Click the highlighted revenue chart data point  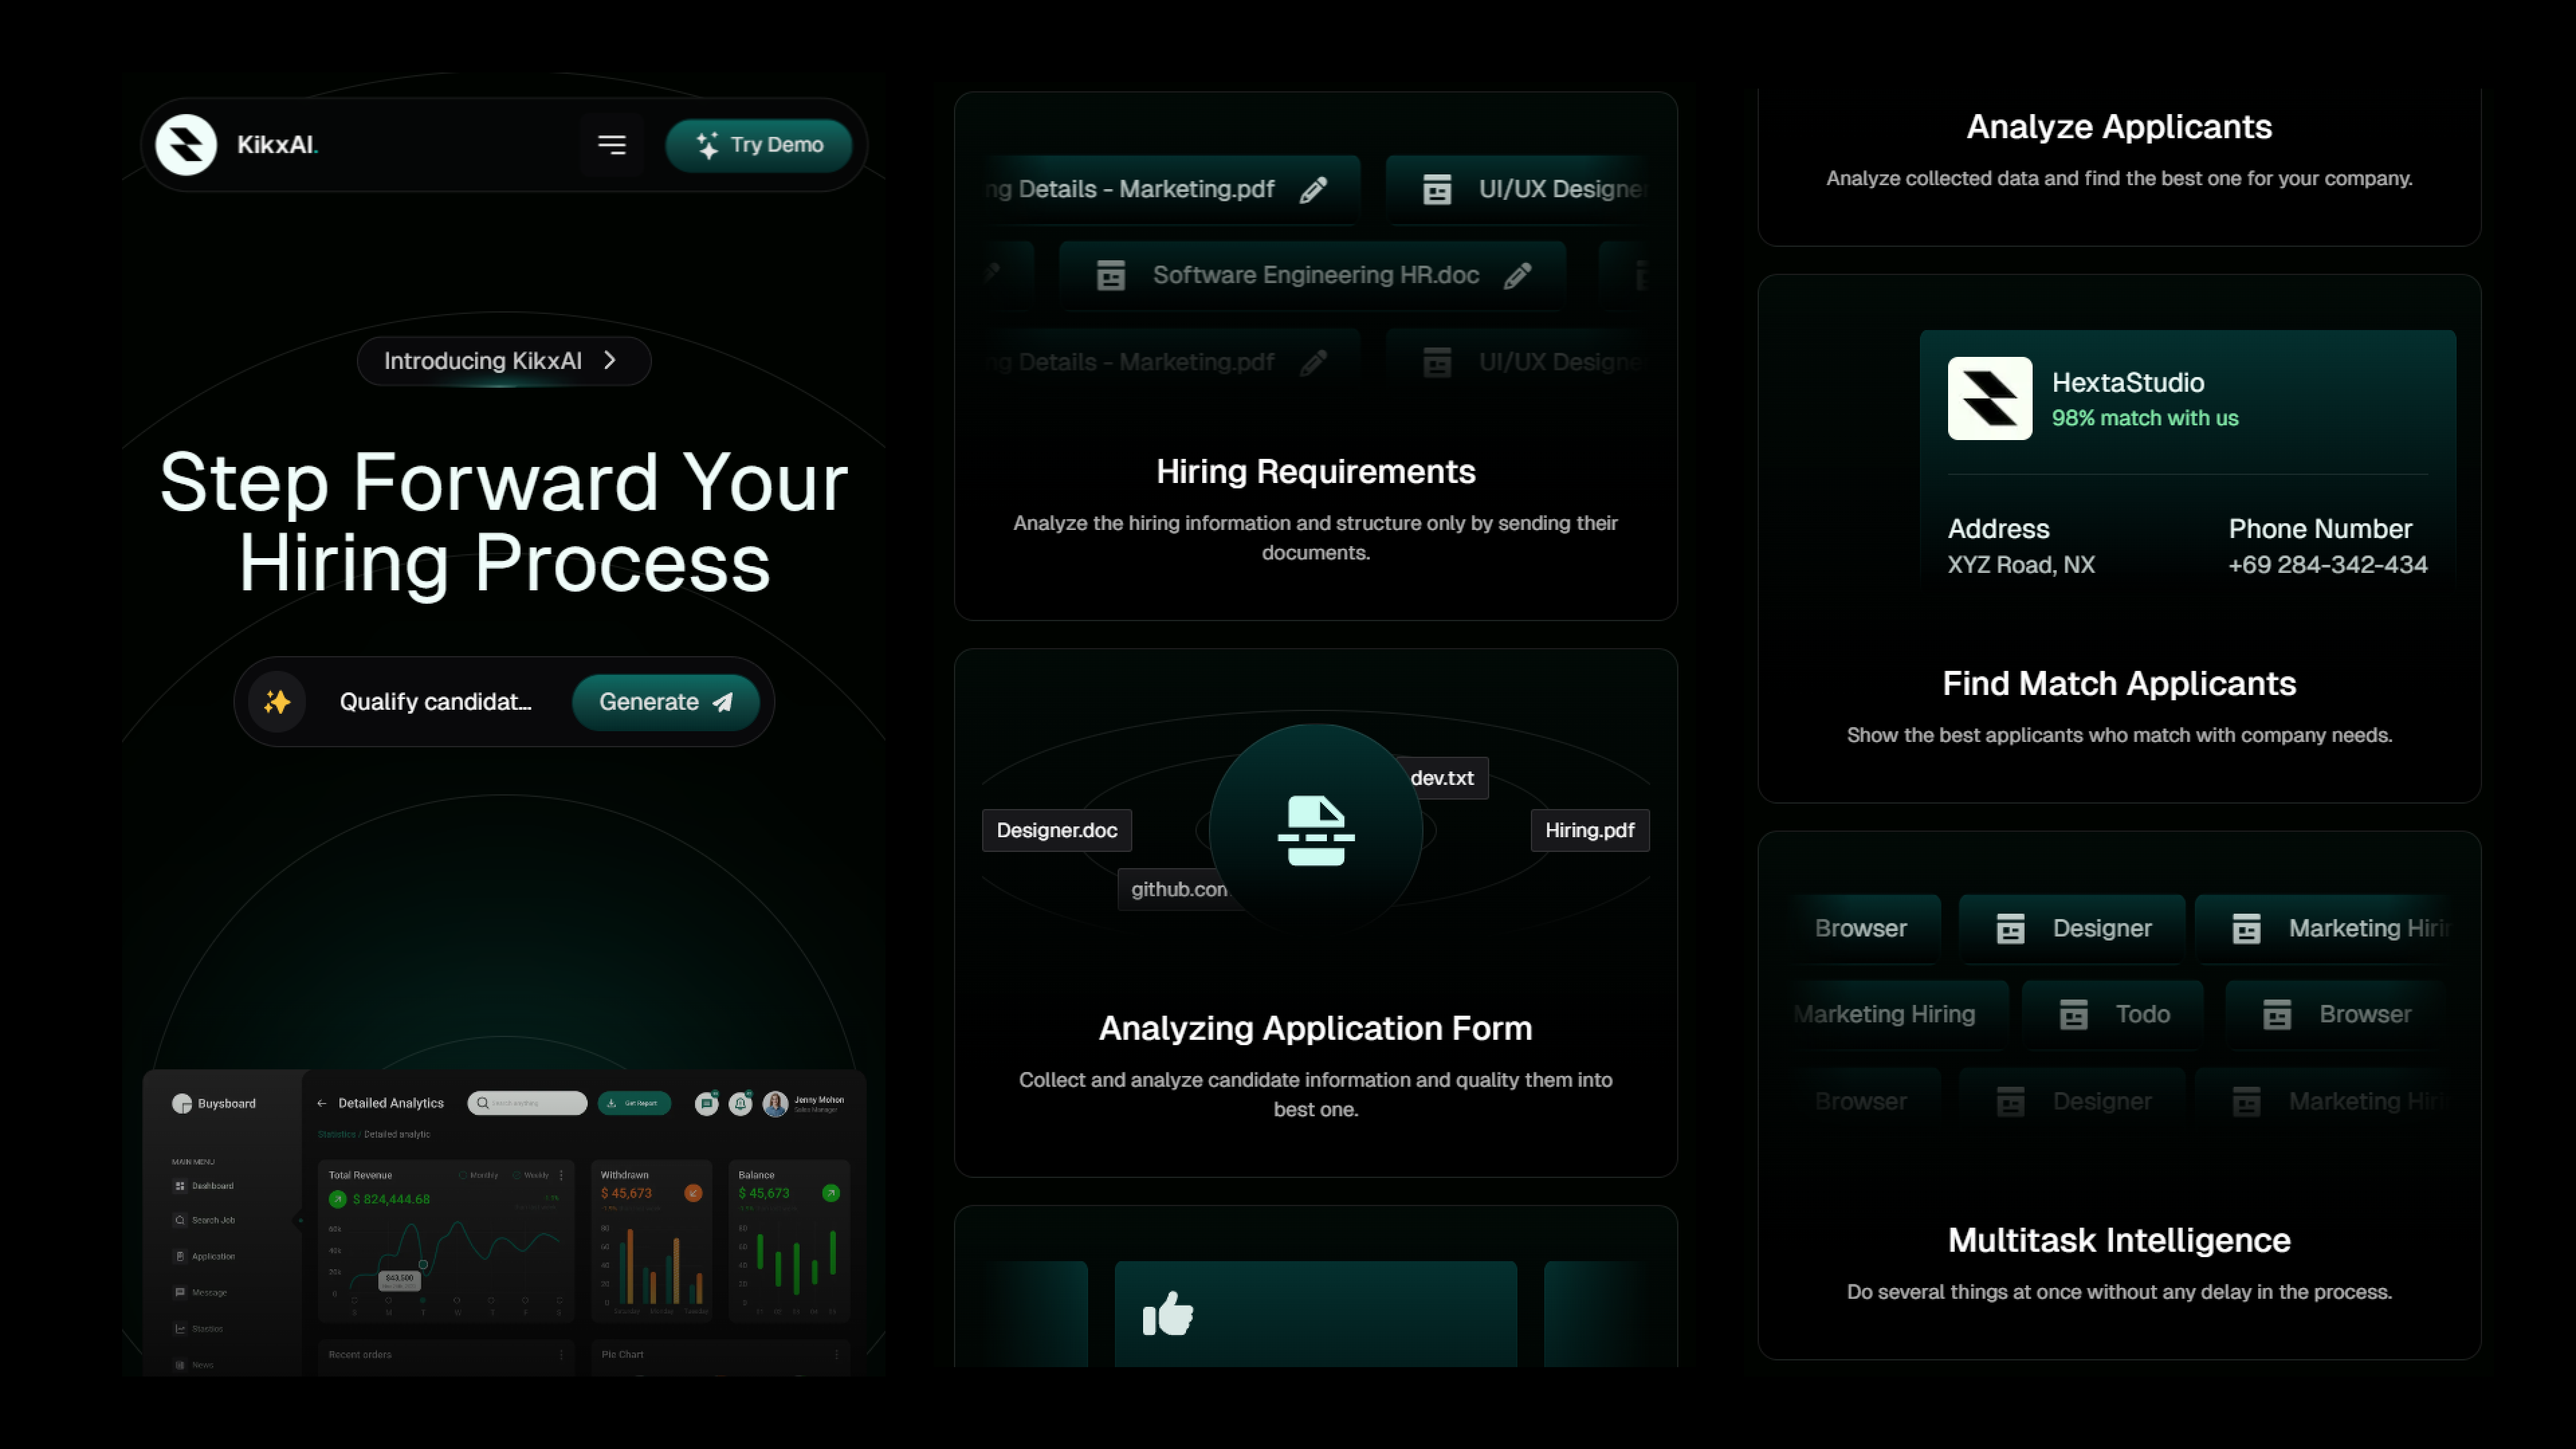coord(423,1266)
